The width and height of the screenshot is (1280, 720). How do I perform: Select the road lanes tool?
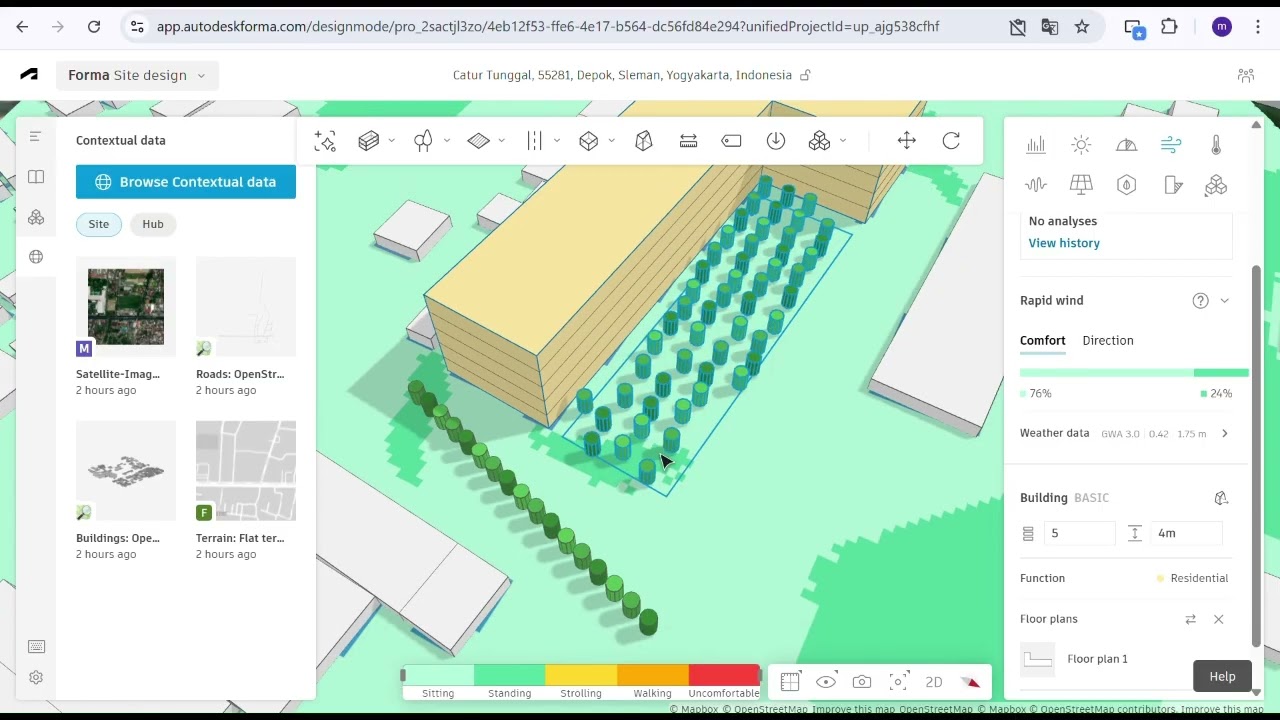[x=534, y=141]
